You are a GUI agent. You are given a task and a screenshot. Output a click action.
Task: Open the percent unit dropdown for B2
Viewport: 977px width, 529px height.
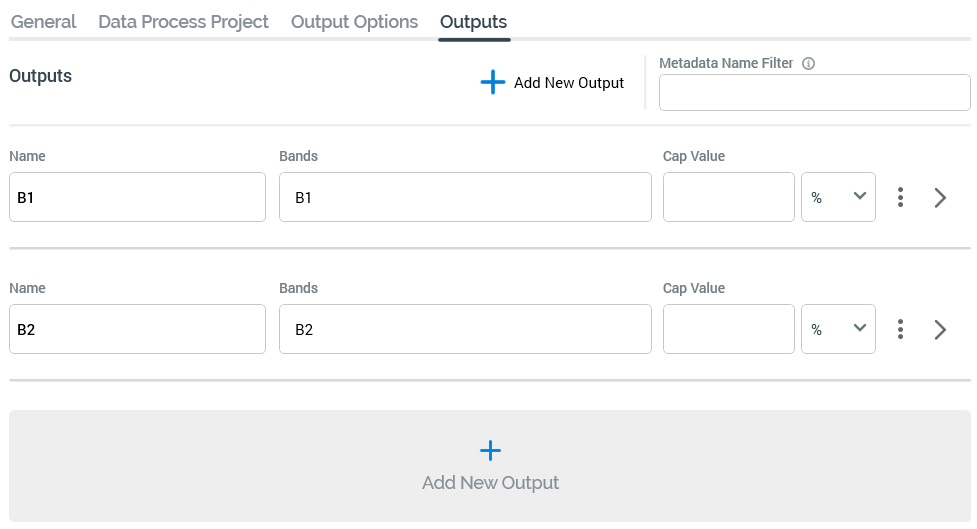pyautogui.click(x=838, y=329)
